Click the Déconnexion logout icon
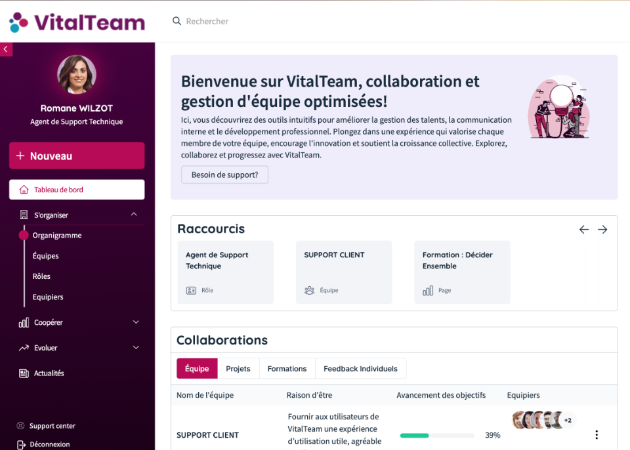This screenshot has height=450, width=630. tap(21, 444)
